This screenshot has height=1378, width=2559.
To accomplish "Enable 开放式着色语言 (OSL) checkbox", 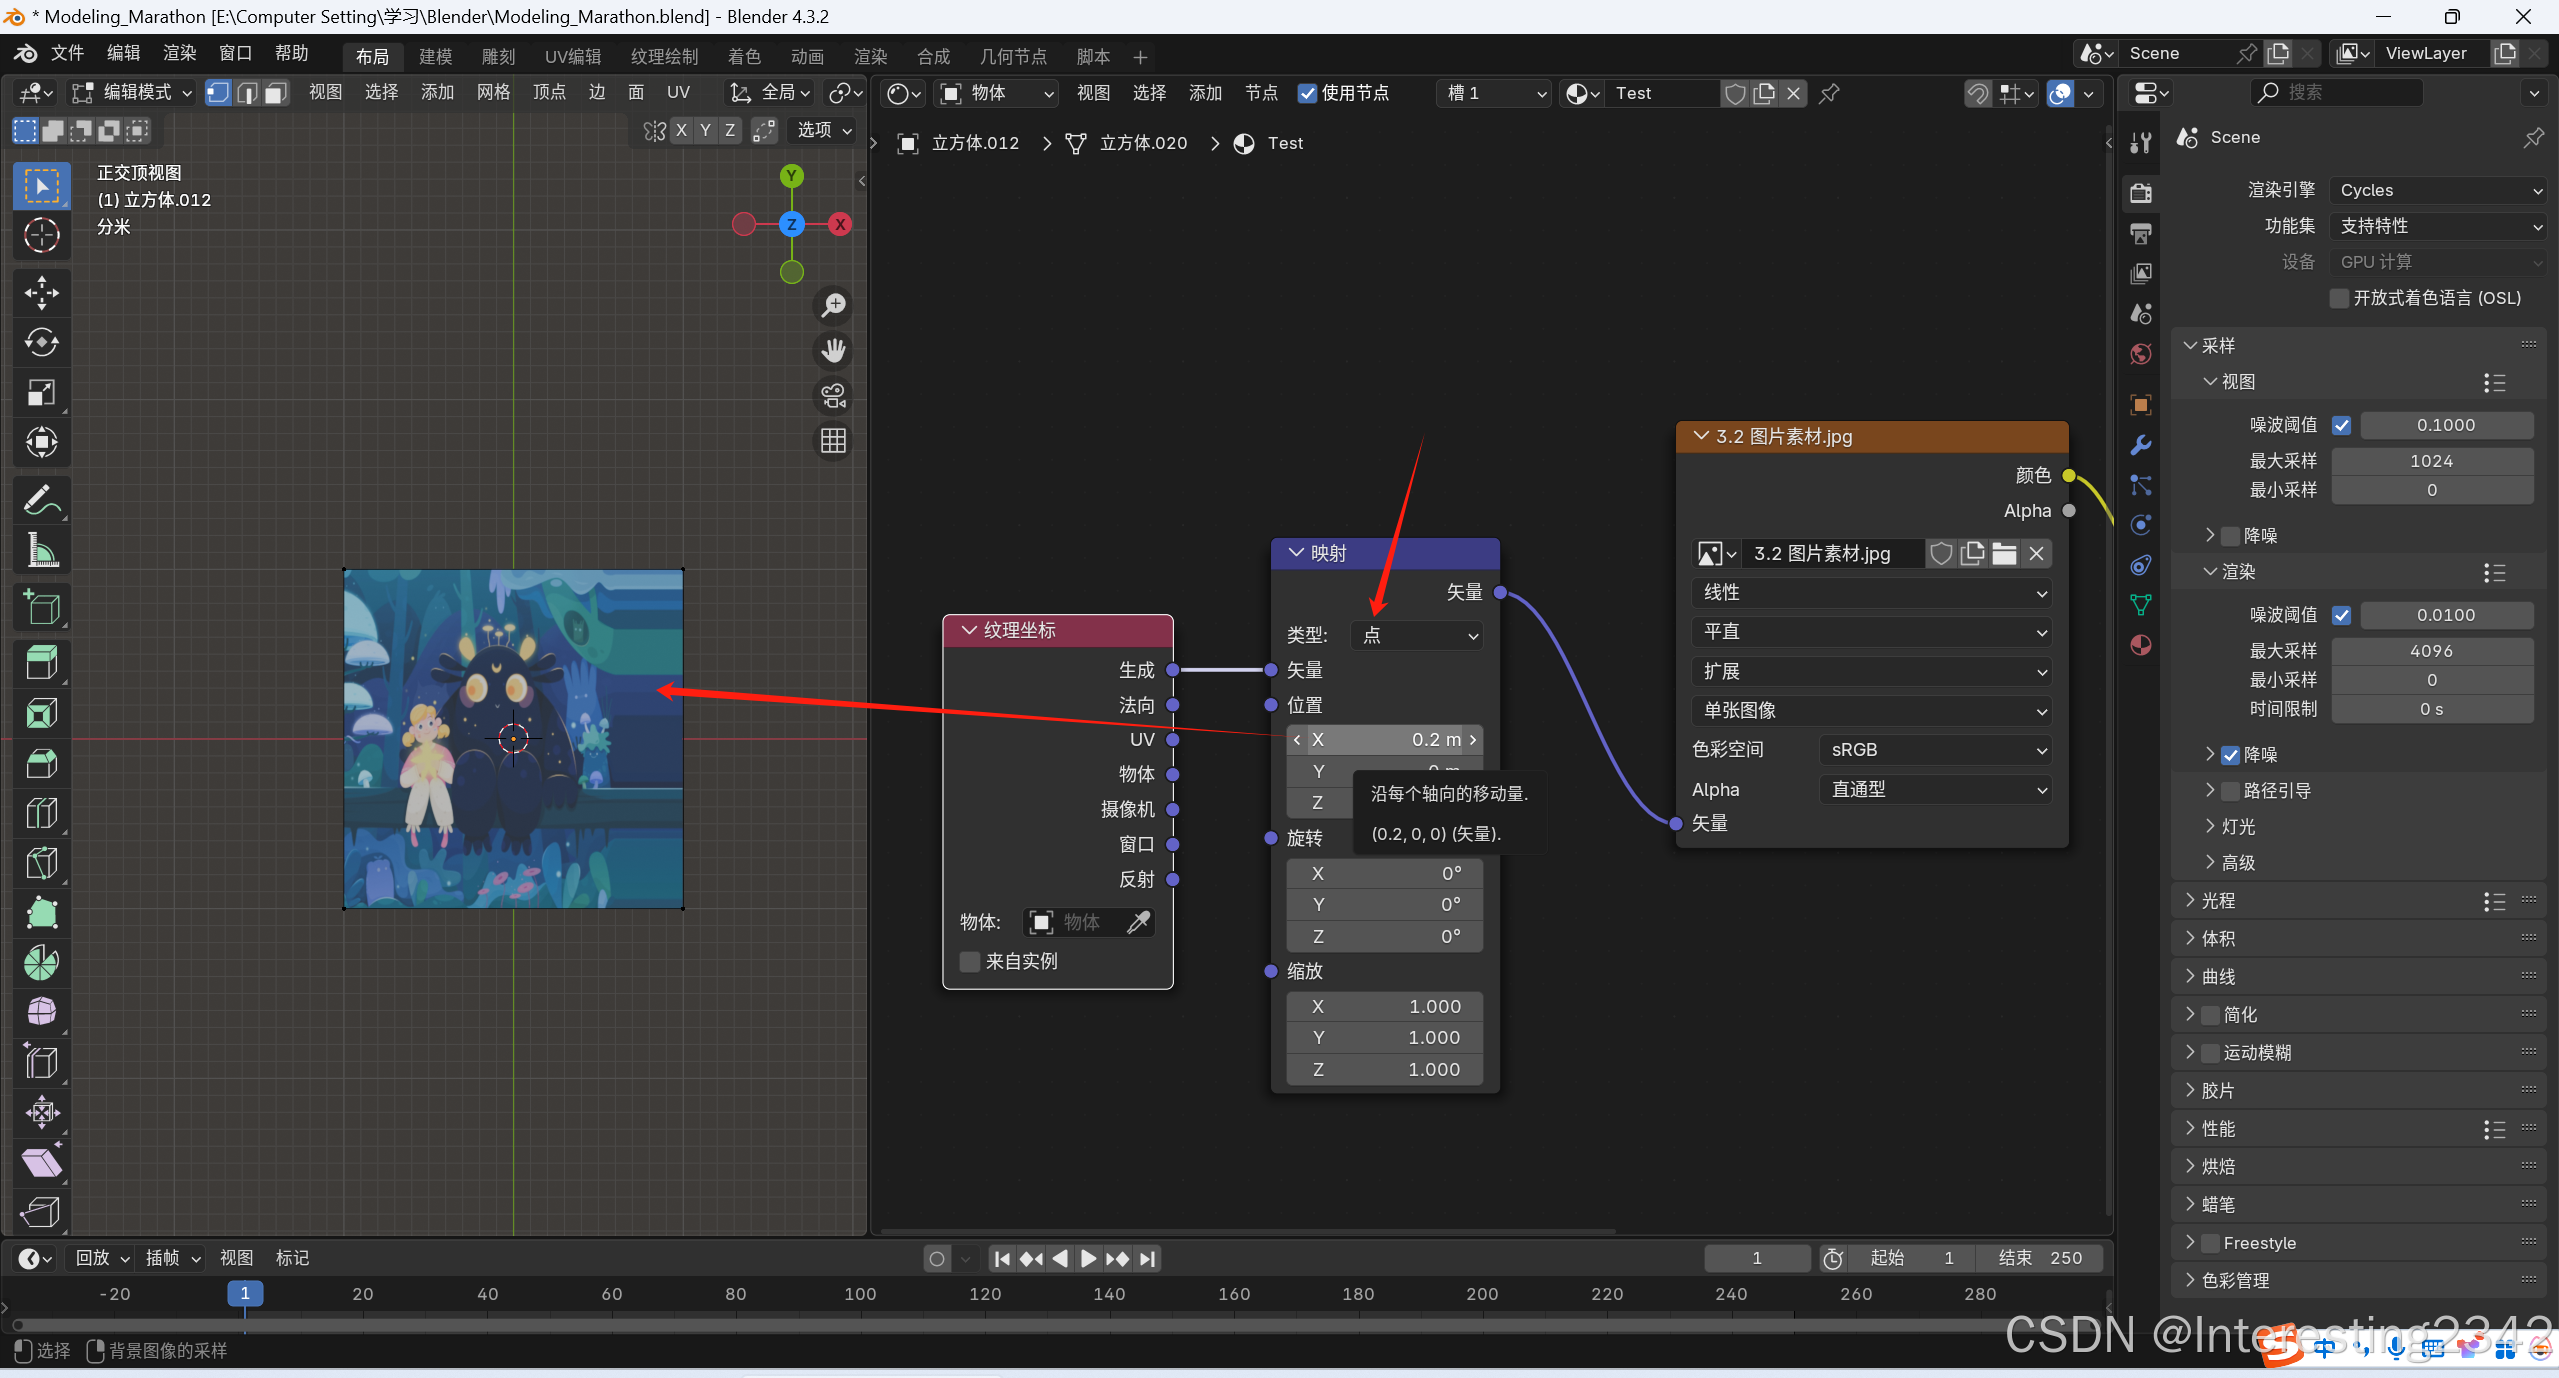I will tap(2340, 298).
